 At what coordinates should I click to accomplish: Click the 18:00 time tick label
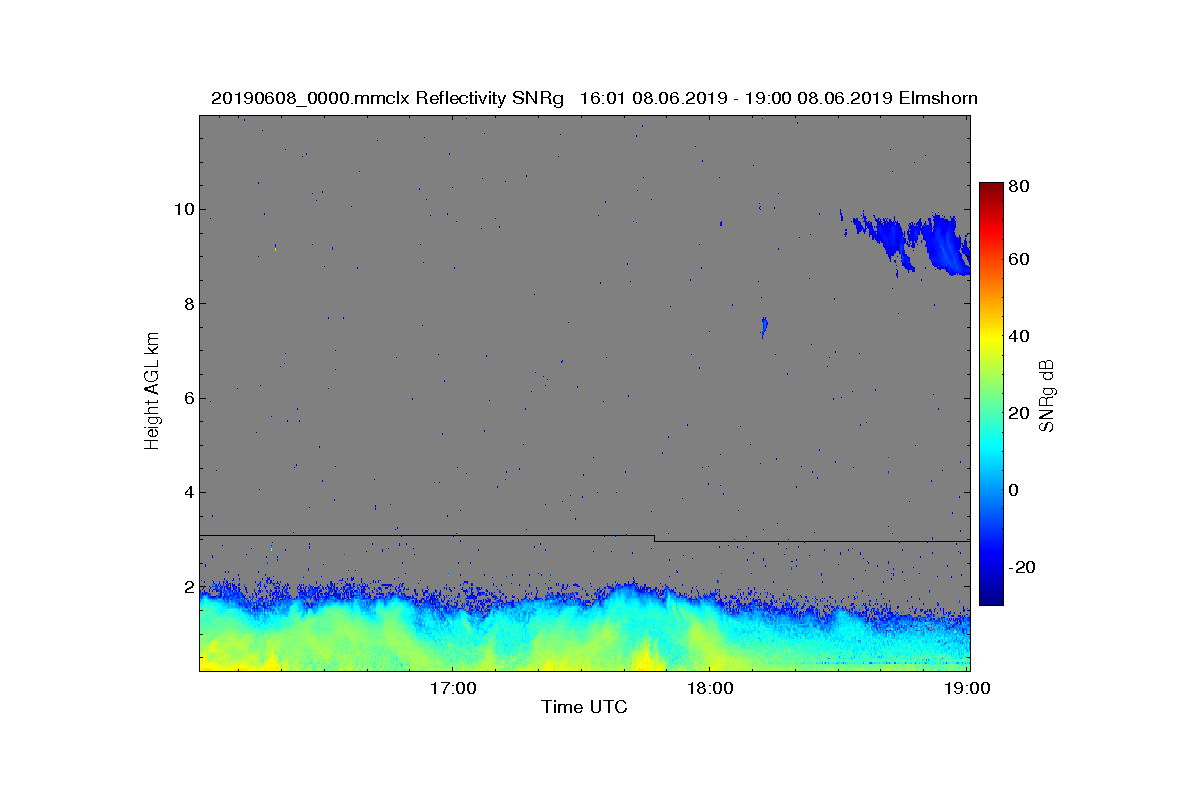[710, 688]
